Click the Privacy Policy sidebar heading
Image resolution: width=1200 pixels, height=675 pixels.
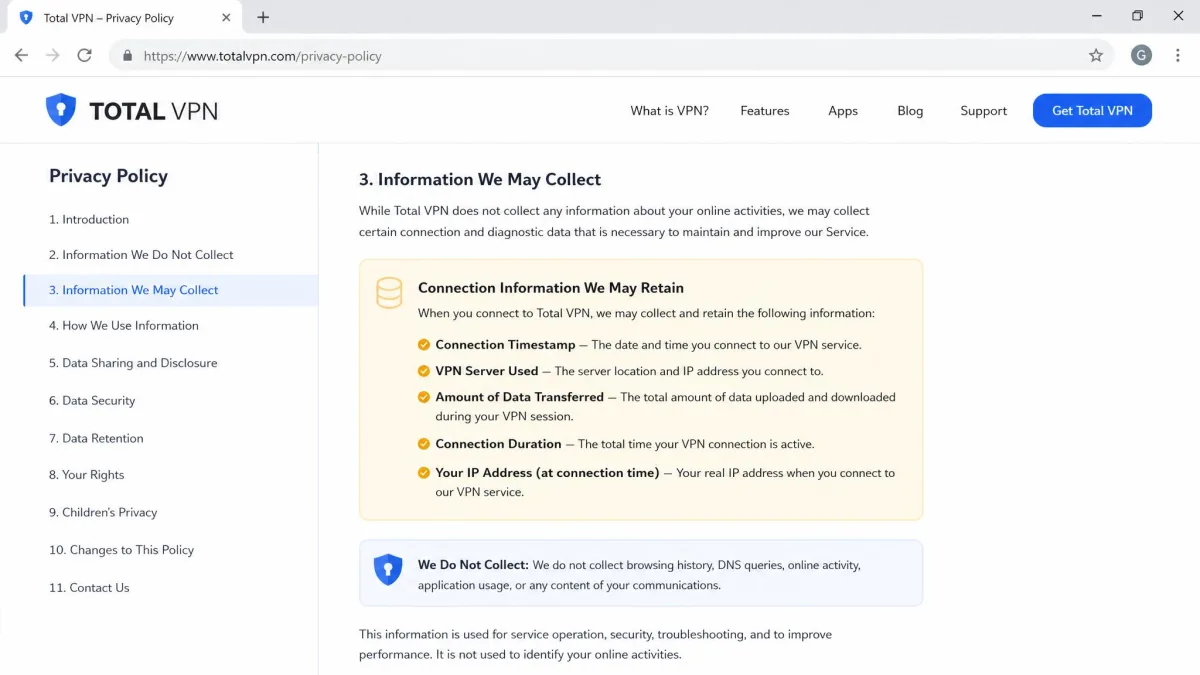(x=108, y=176)
